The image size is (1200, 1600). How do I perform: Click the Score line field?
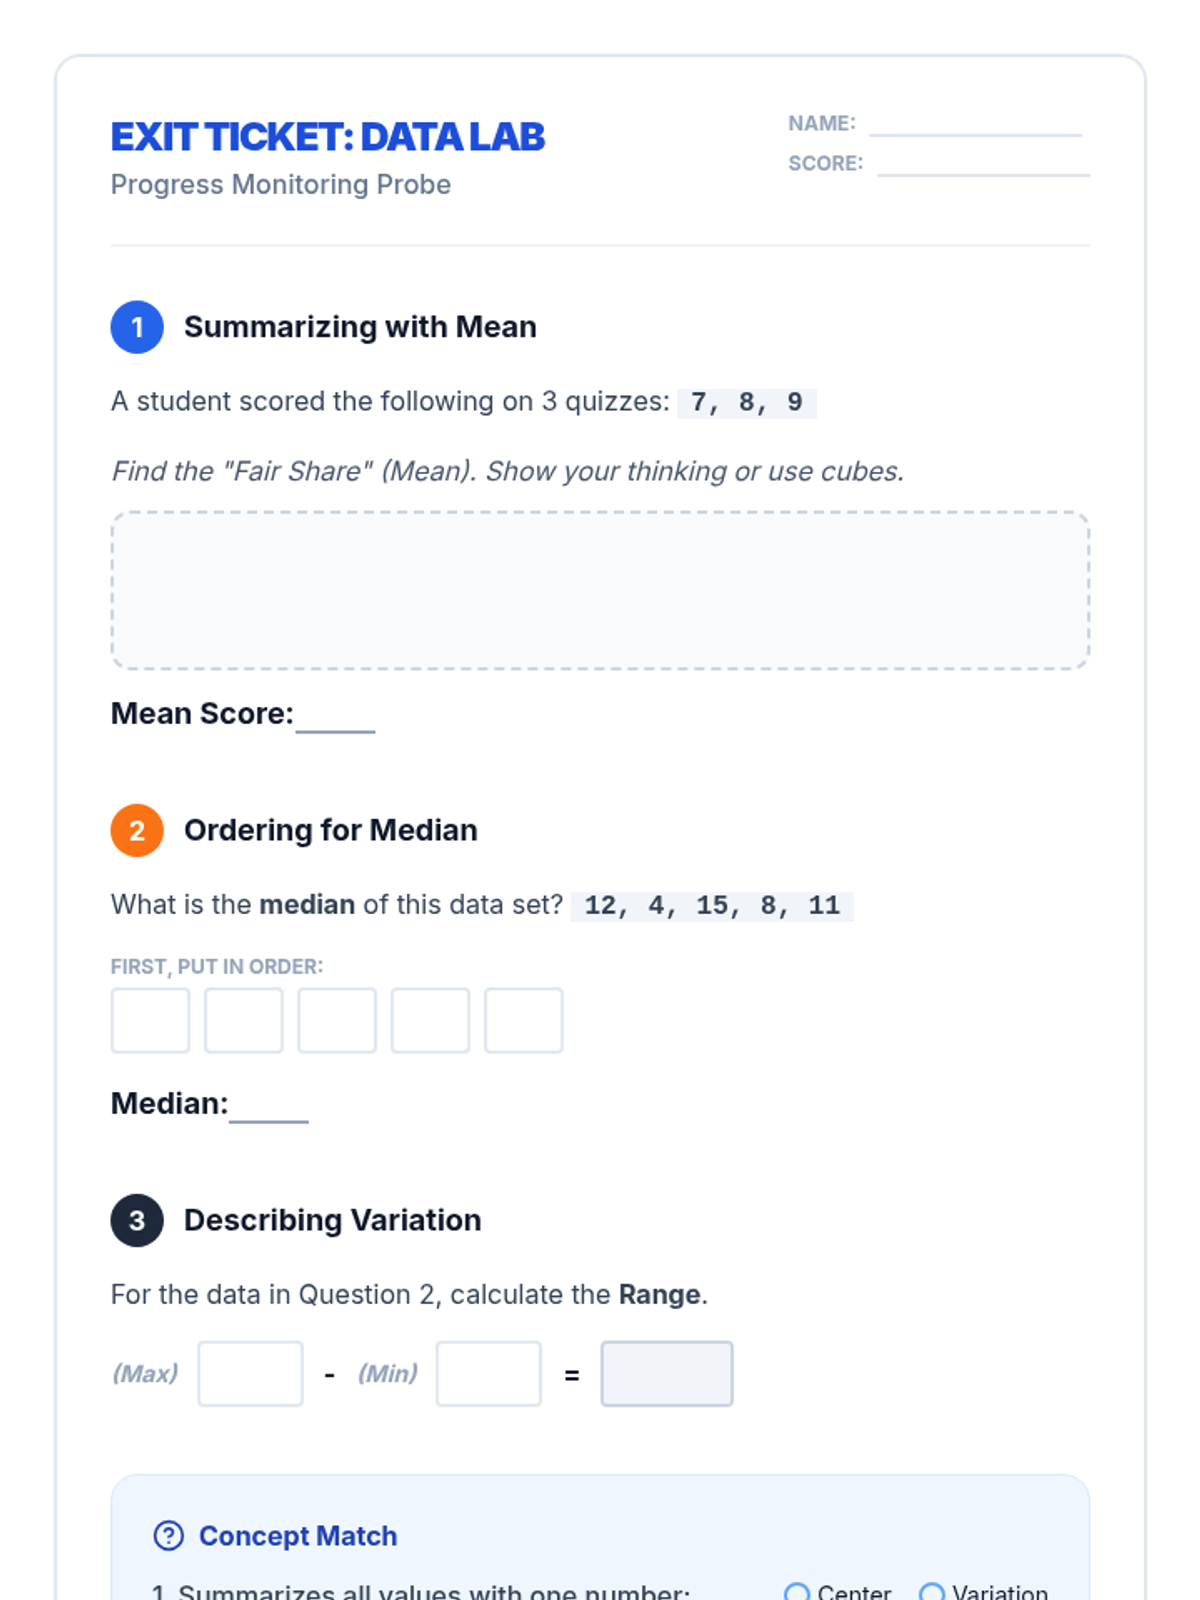tap(983, 164)
